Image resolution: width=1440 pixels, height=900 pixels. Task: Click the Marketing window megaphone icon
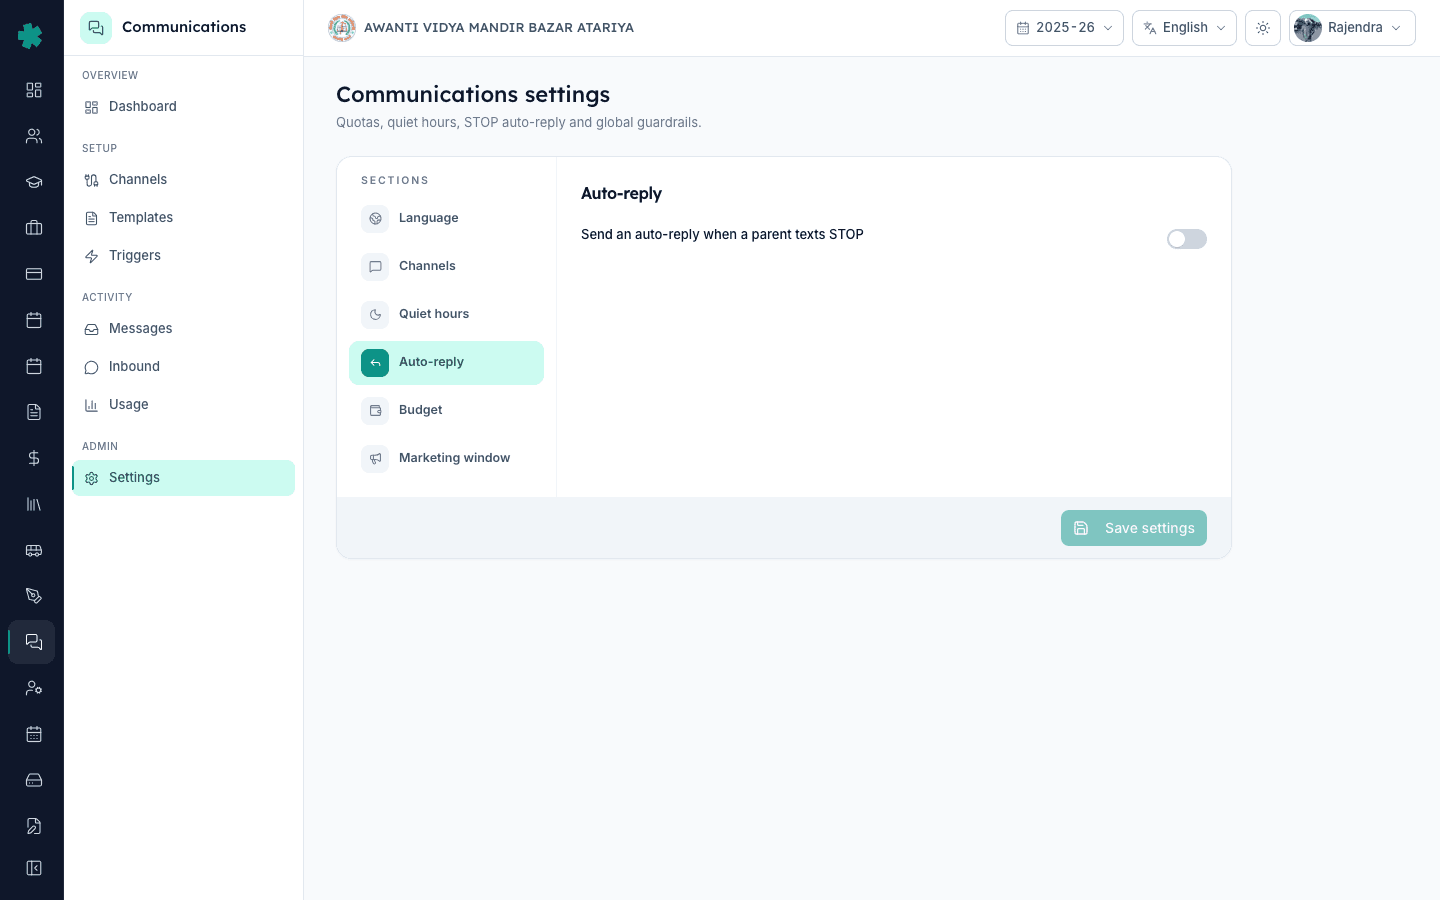pyautogui.click(x=375, y=458)
